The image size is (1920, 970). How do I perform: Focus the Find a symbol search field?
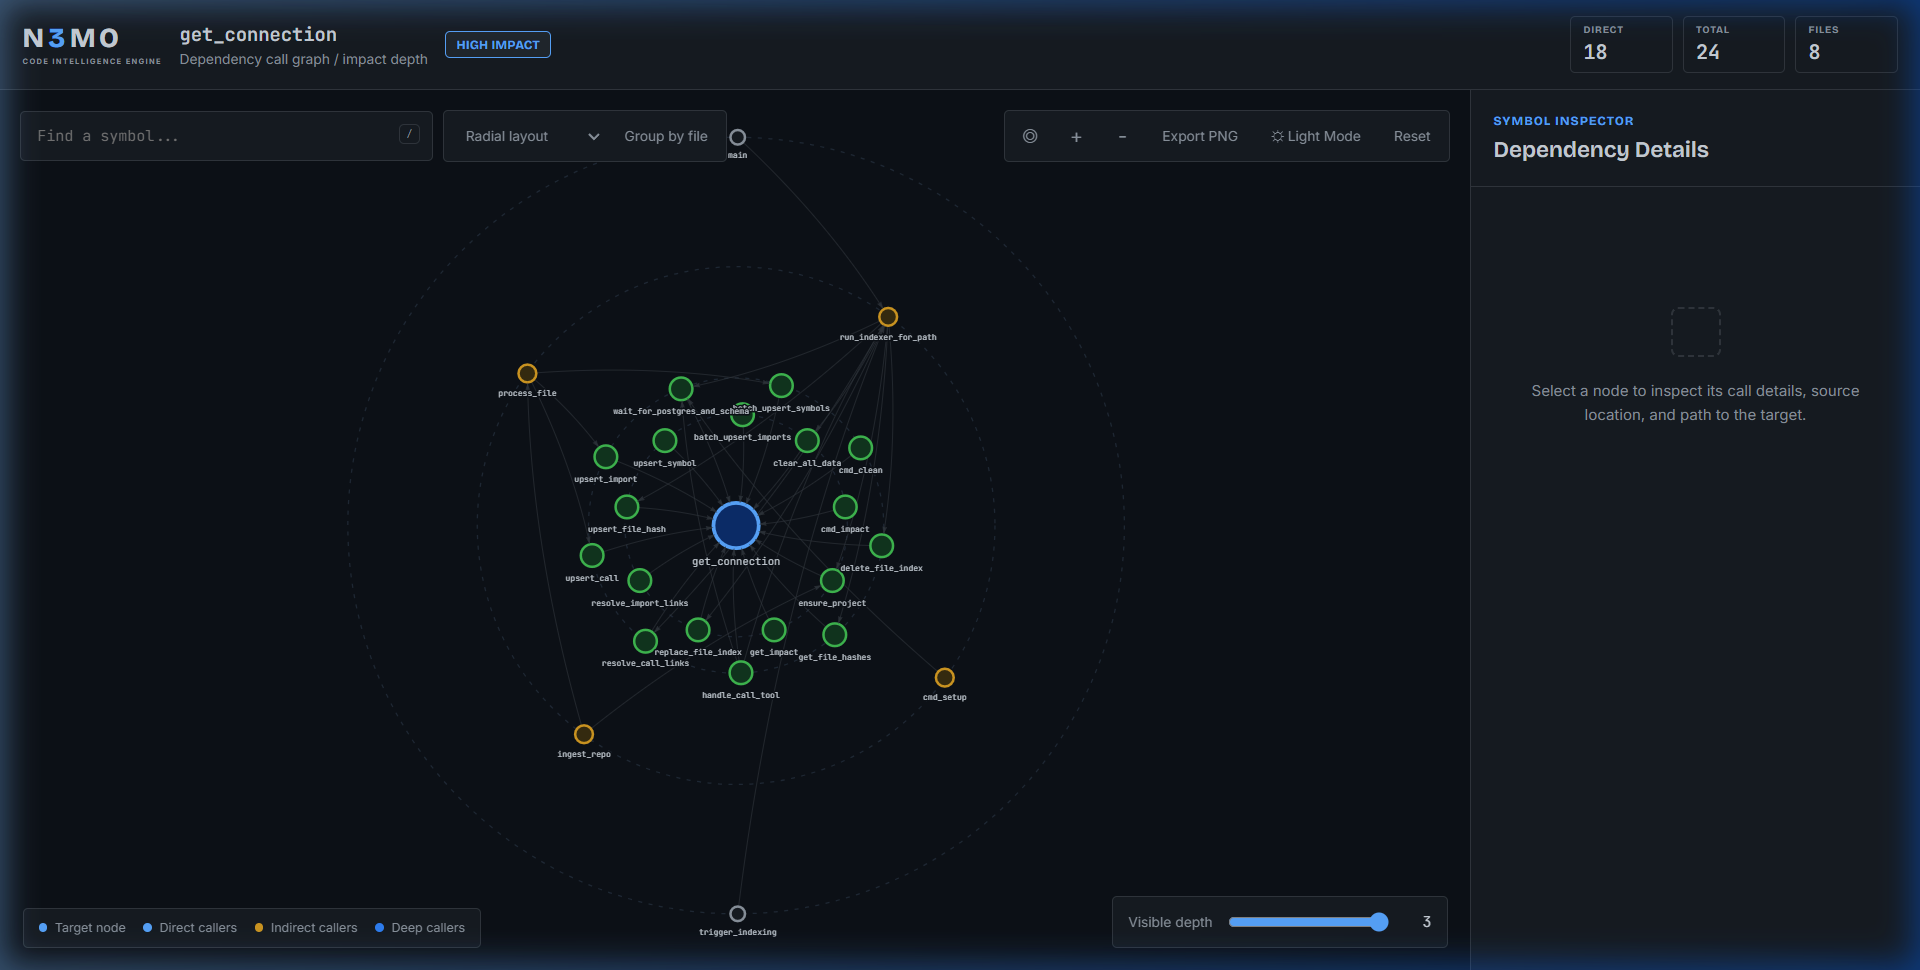(226, 136)
